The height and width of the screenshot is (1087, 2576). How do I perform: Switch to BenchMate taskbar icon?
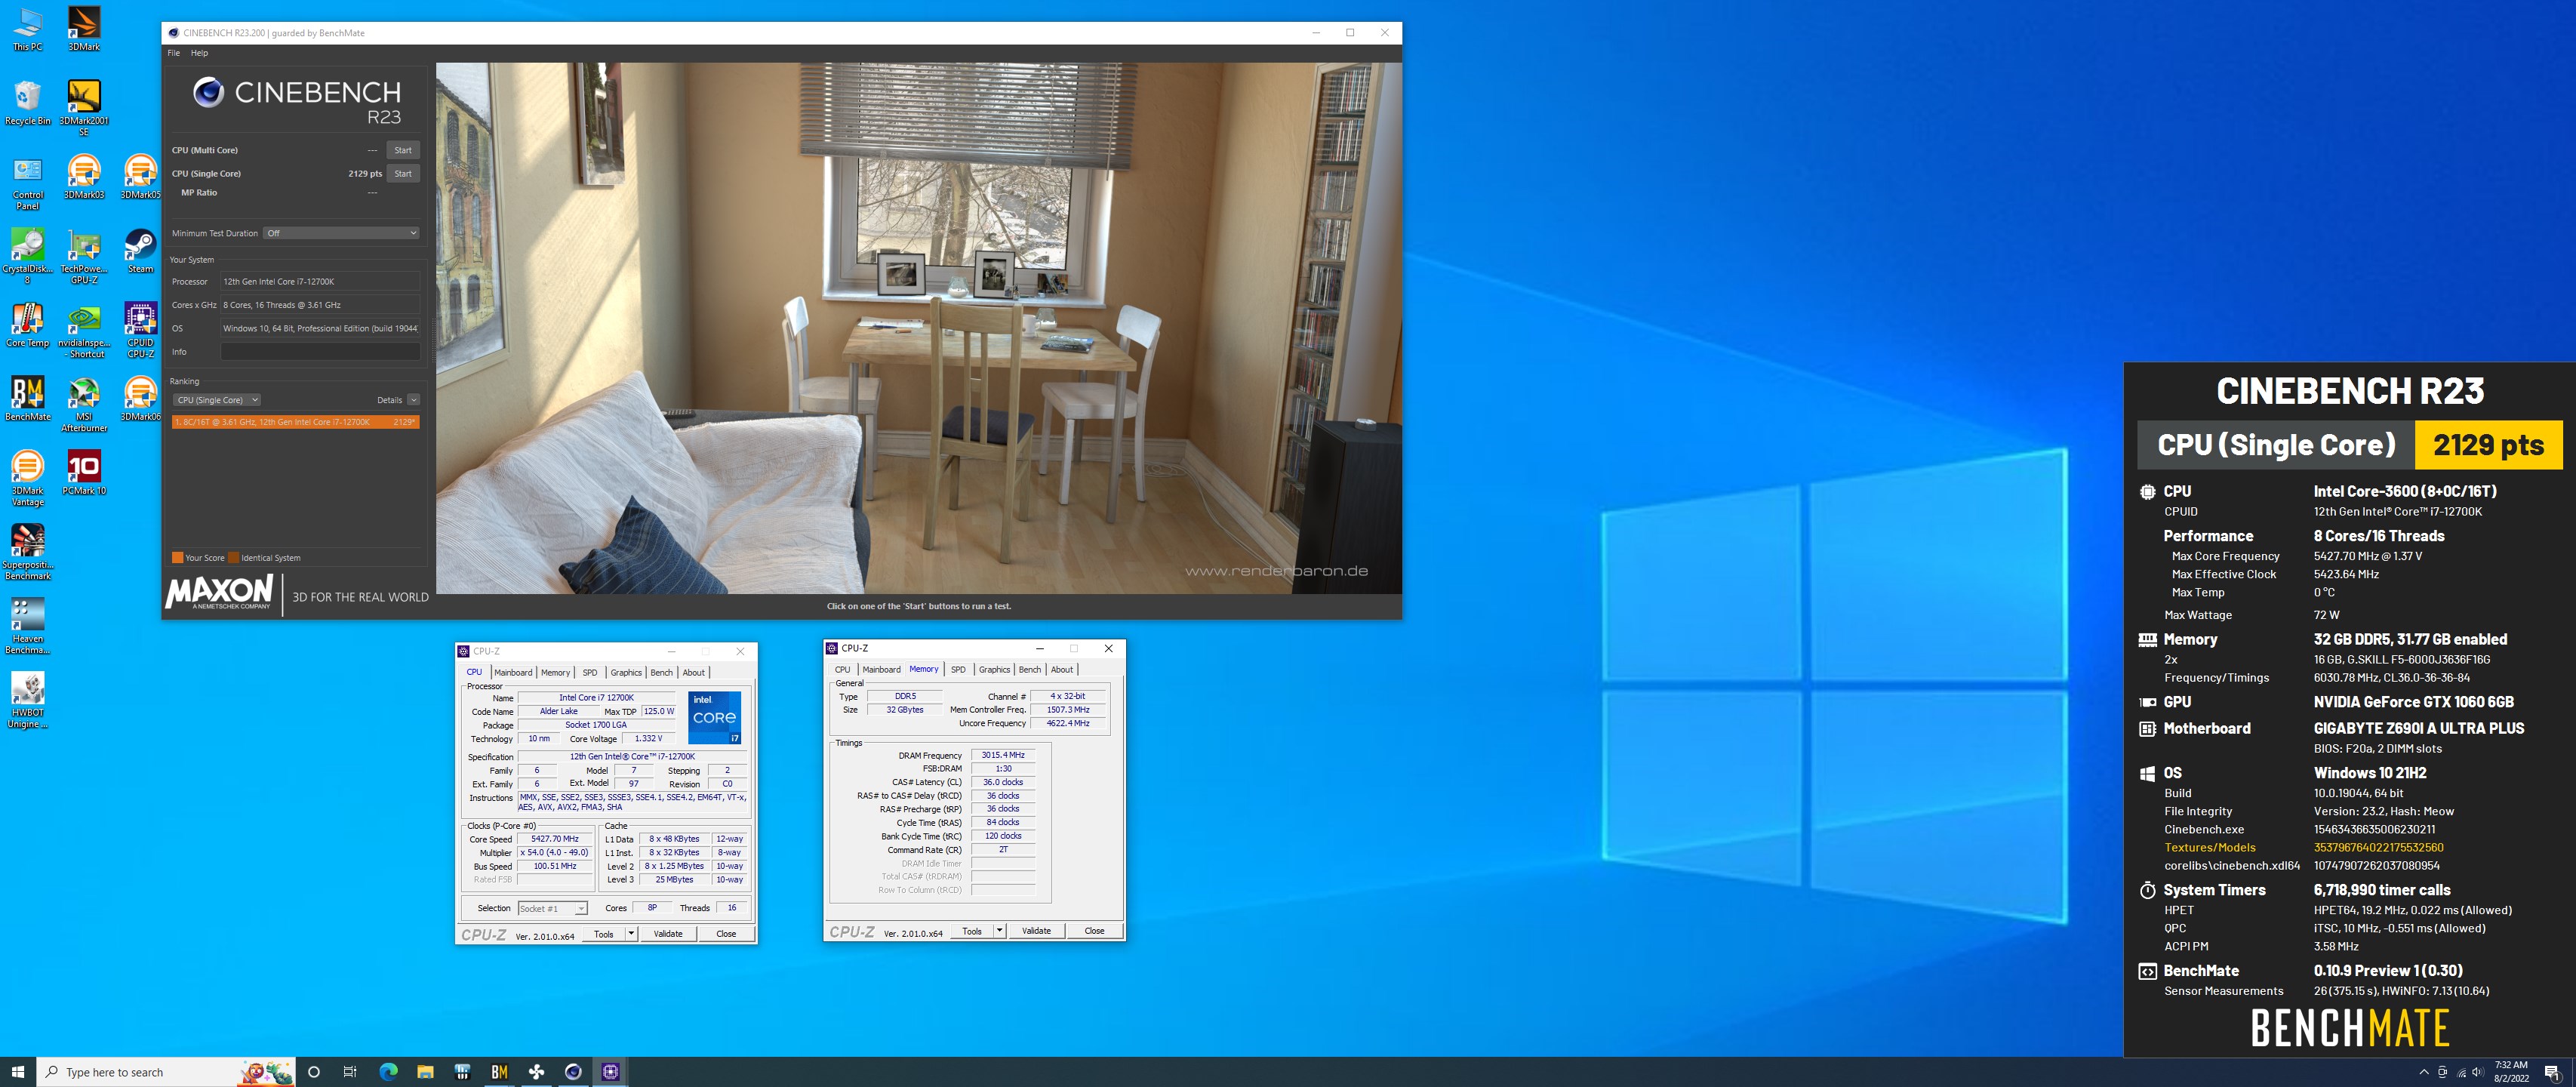click(499, 1072)
